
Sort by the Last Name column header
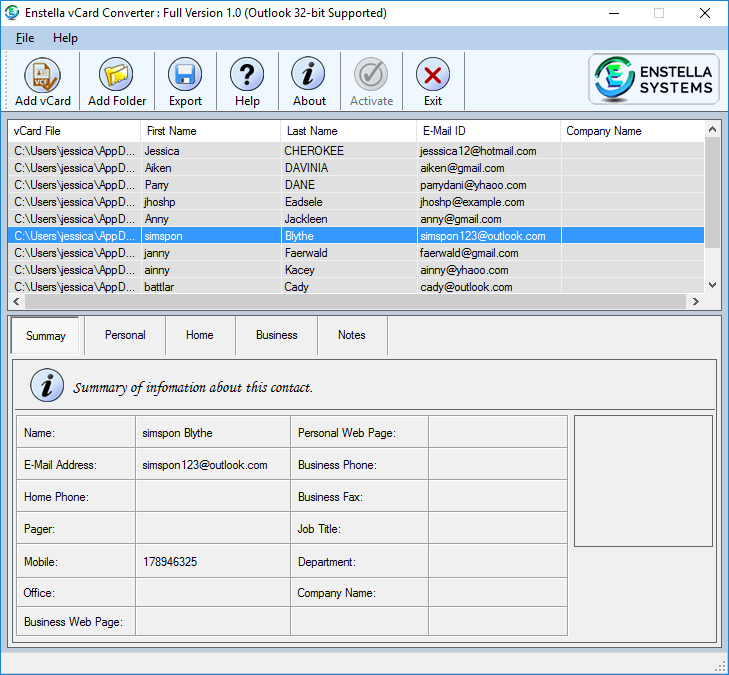[x=349, y=131]
